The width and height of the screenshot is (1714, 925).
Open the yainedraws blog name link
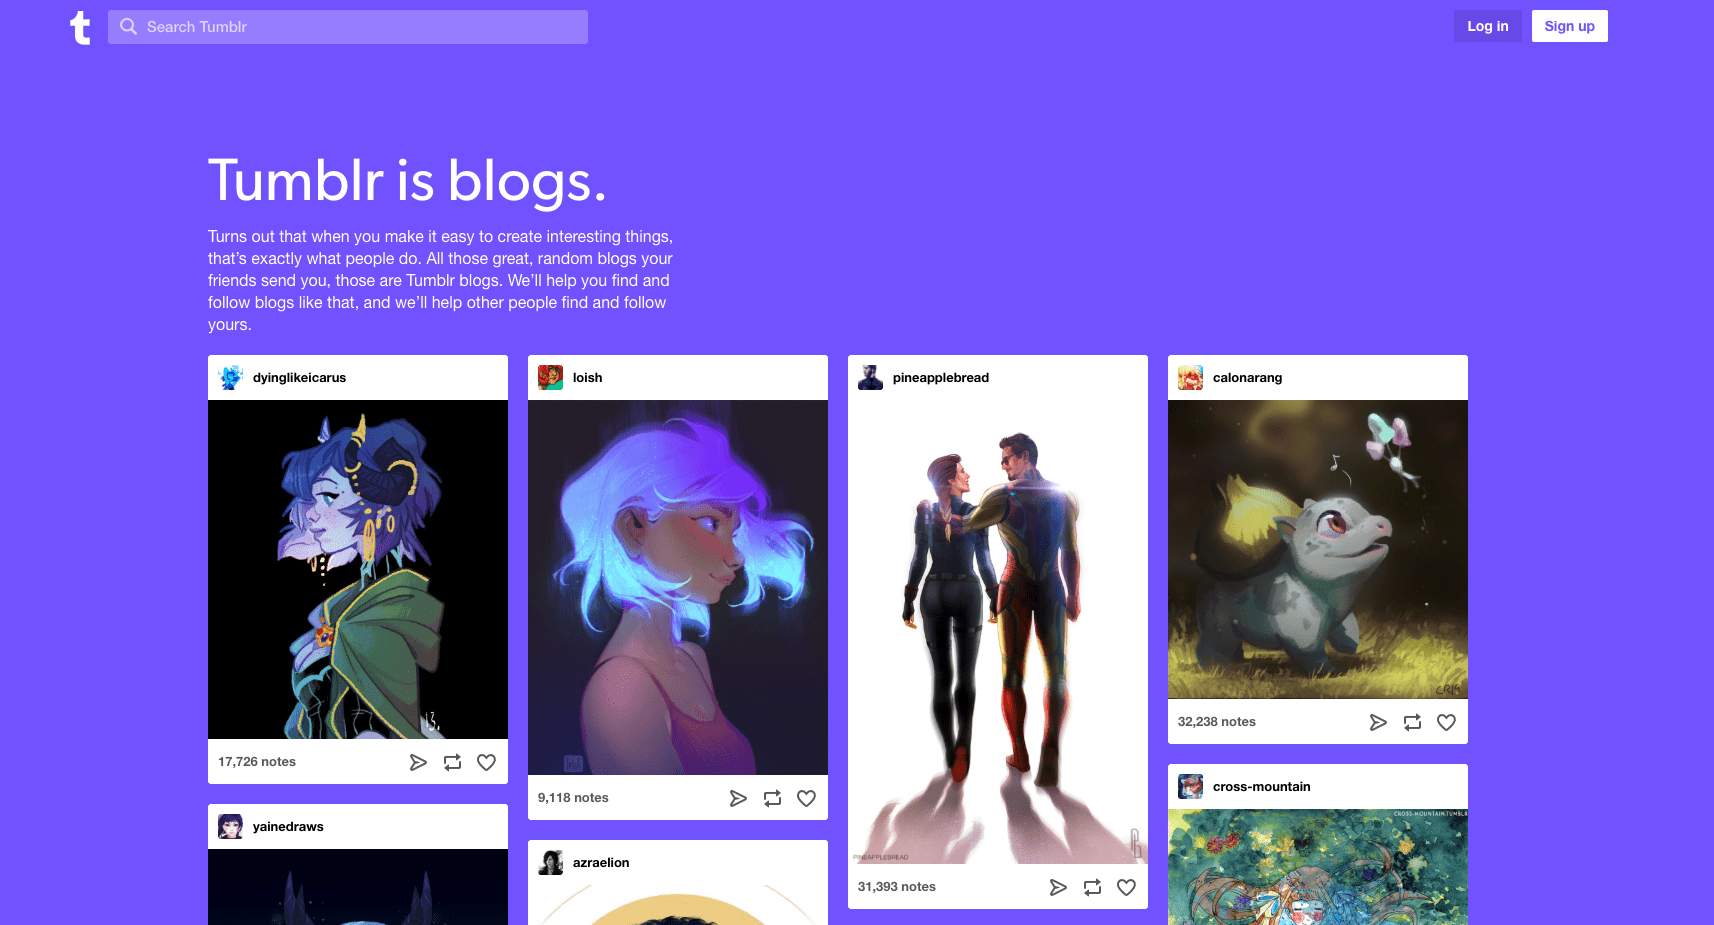(x=288, y=827)
